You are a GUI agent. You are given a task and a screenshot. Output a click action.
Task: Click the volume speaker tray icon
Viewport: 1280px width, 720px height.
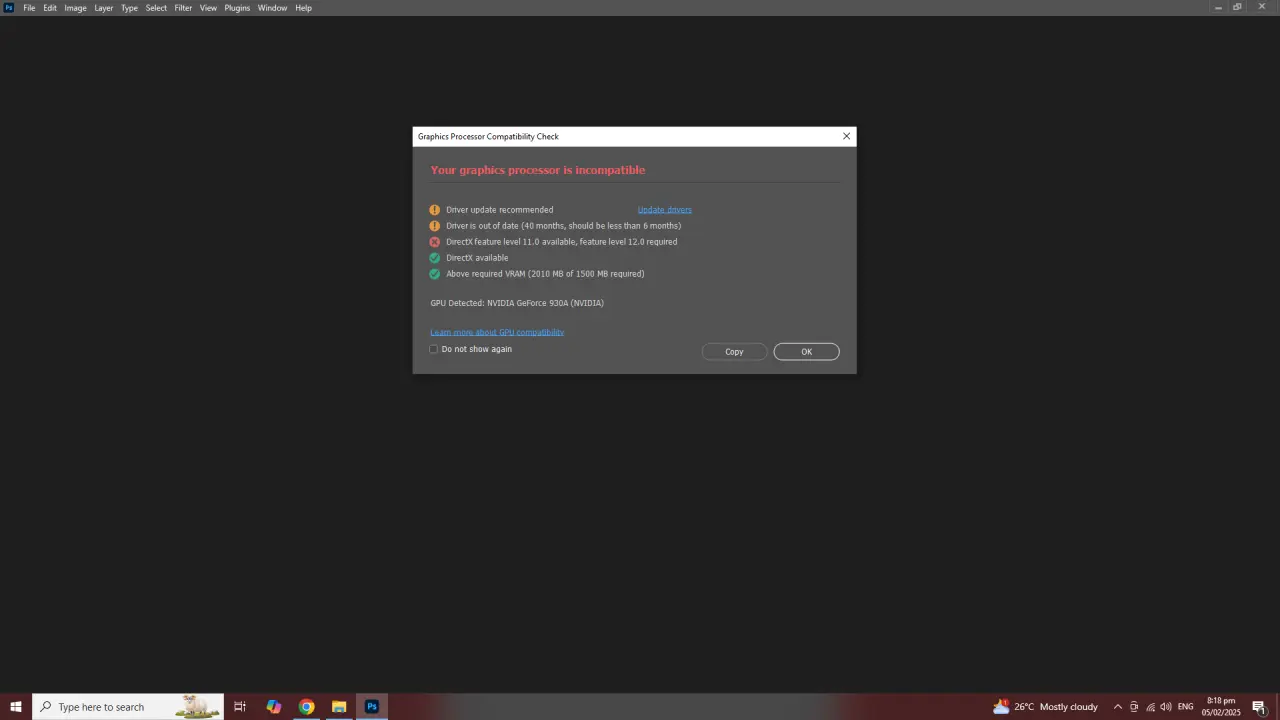click(x=1166, y=707)
